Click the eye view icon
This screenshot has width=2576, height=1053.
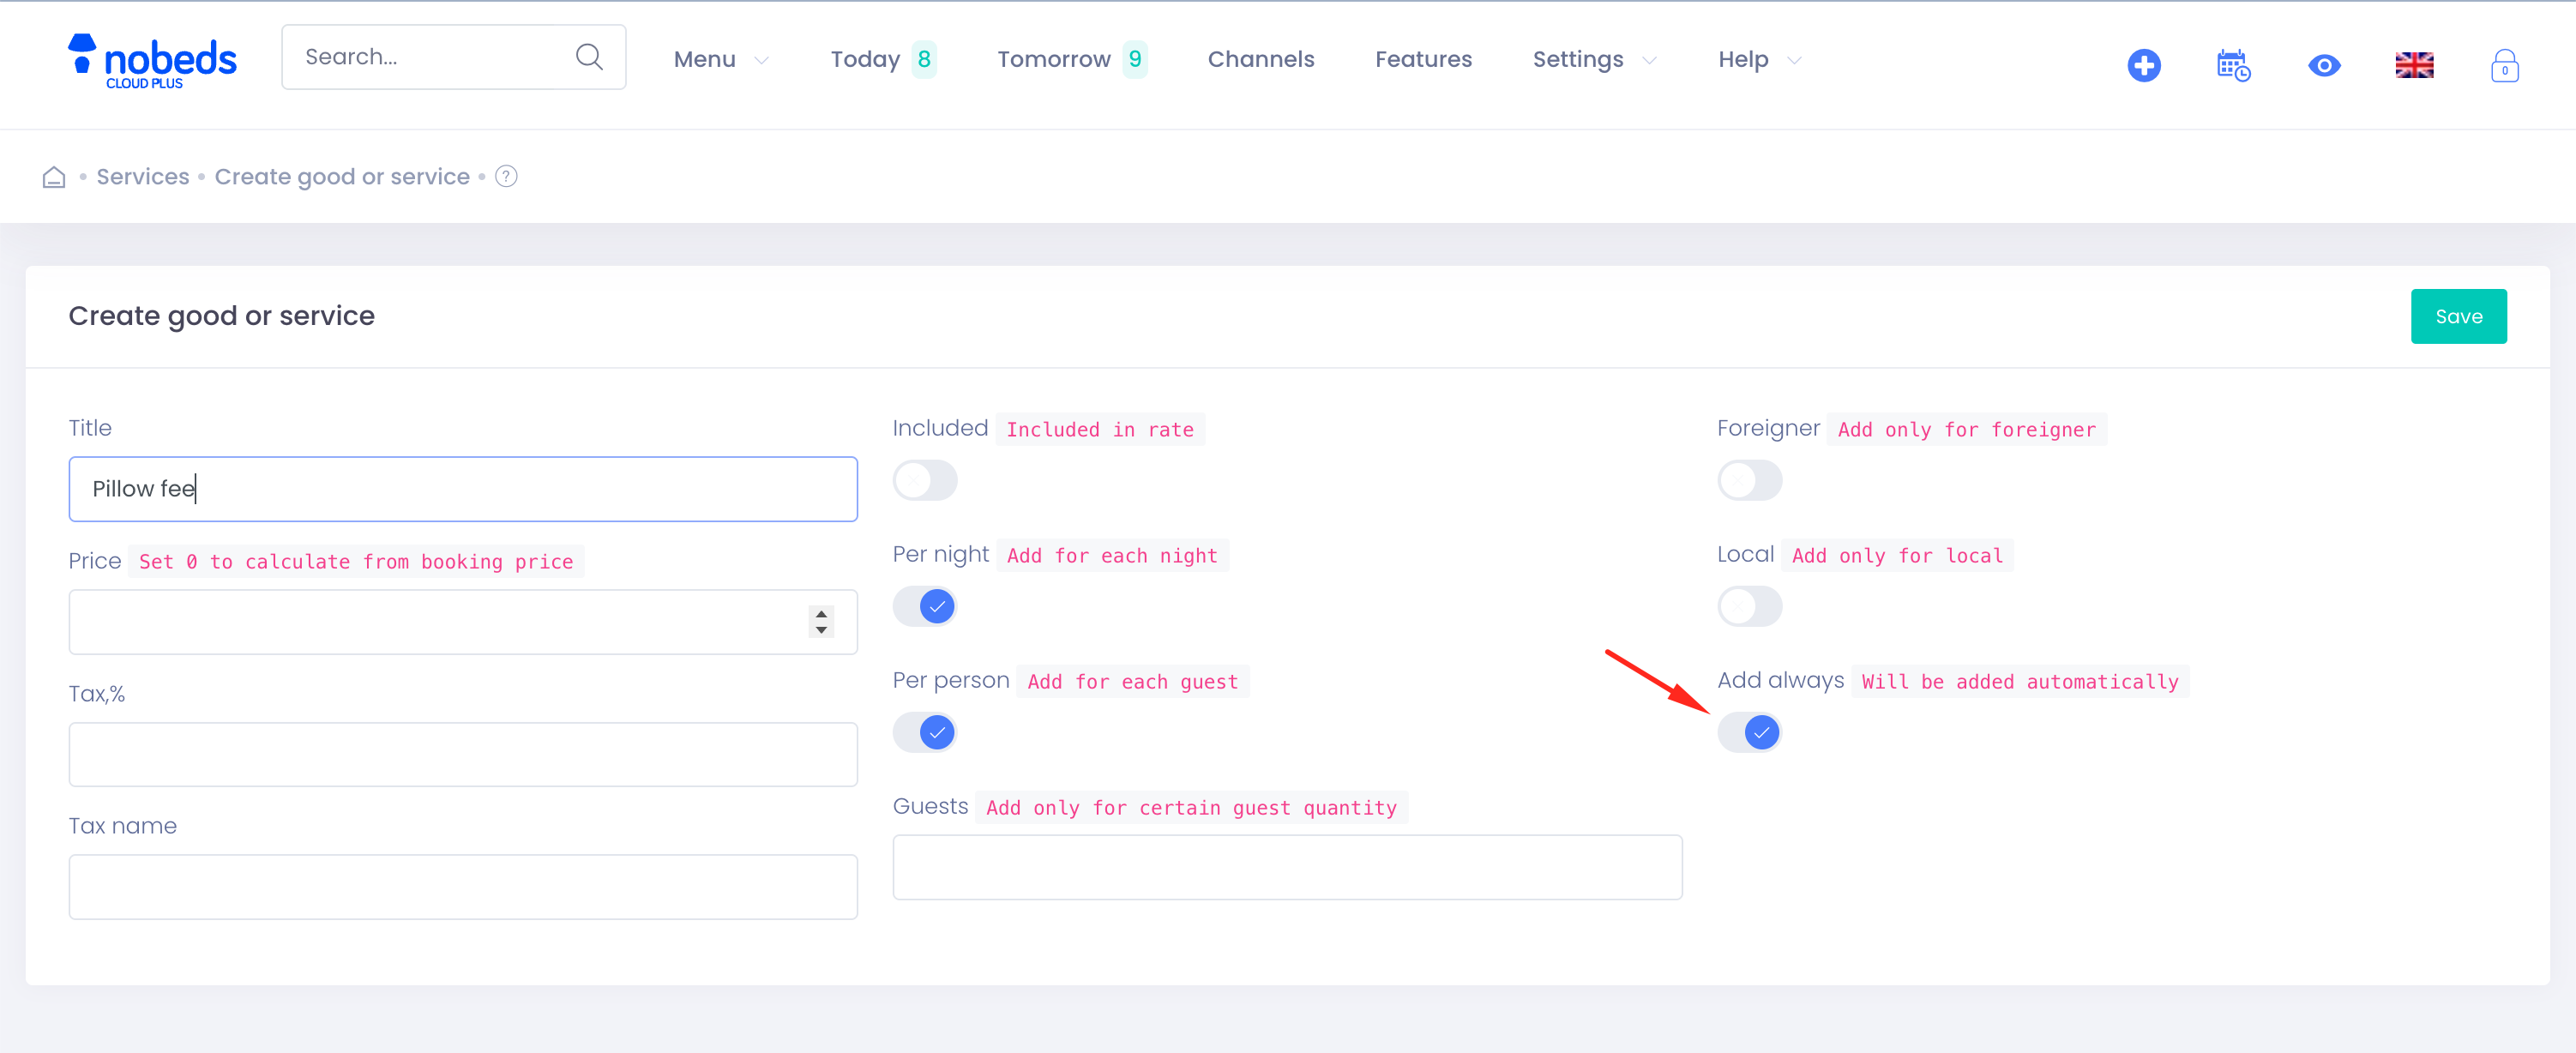(2323, 66)
